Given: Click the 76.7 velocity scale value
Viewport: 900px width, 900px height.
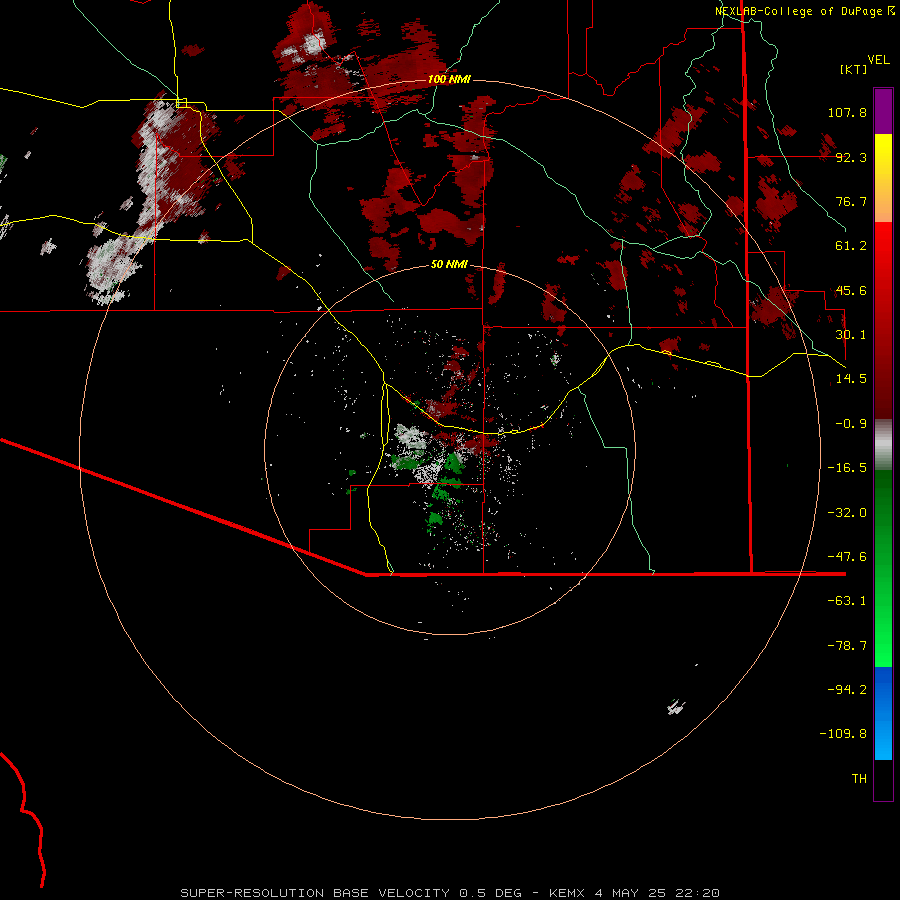Looking at the screenshot, I should click(851, 201).
